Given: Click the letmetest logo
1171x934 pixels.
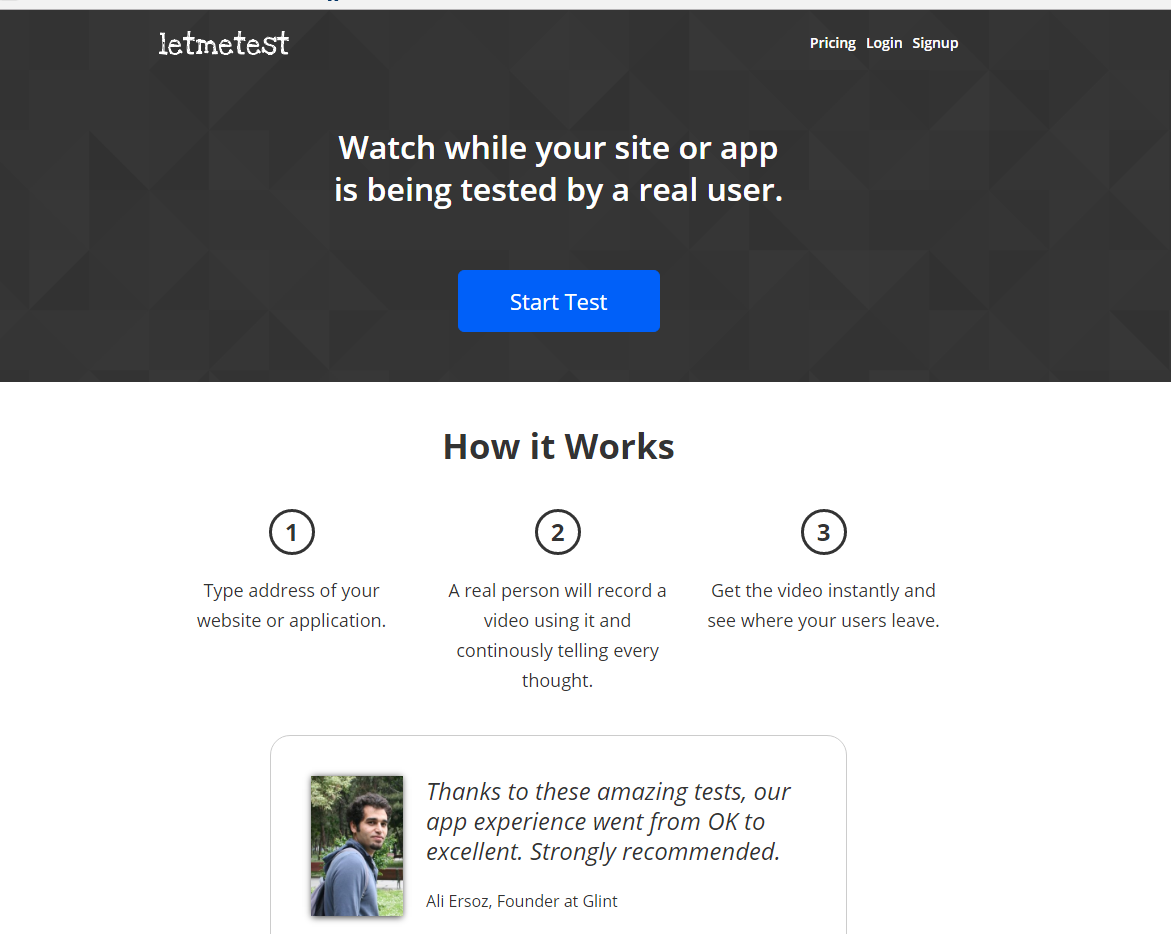Looking at the screenshot, I should point(223,43).
